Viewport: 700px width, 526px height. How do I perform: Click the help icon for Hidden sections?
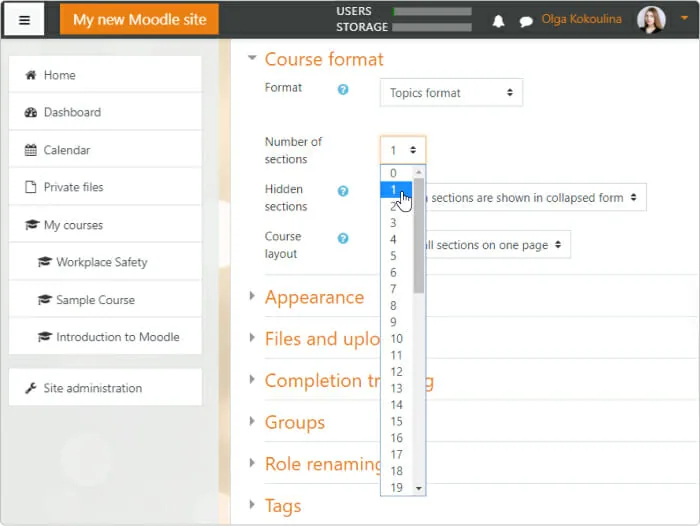[343, 191]
